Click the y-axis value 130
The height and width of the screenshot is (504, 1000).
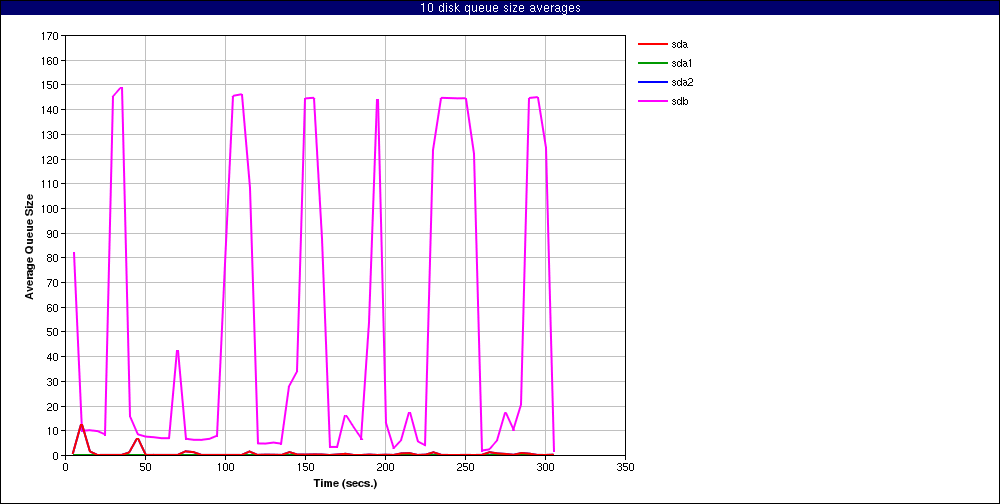[x=50, y=135]
